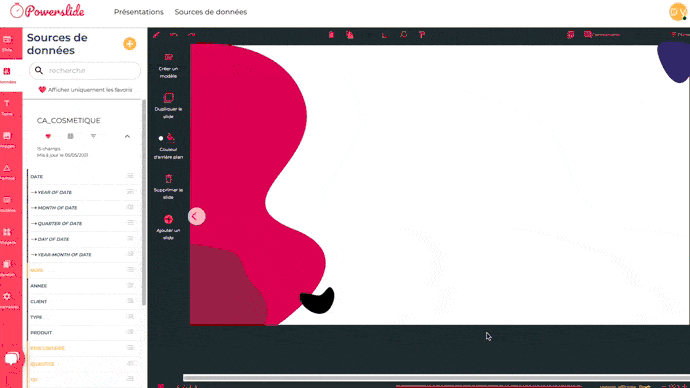Open Couleur d'arrière plan picker
The width and height of the screenshot is (690, 388).
[168, 146]
